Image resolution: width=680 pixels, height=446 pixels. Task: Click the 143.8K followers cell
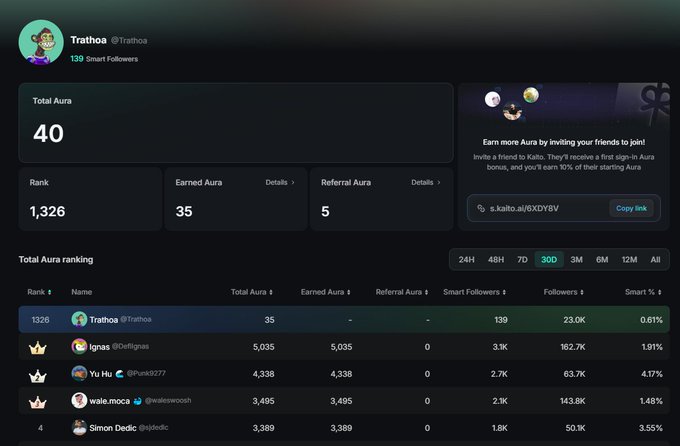coord(572,401)
